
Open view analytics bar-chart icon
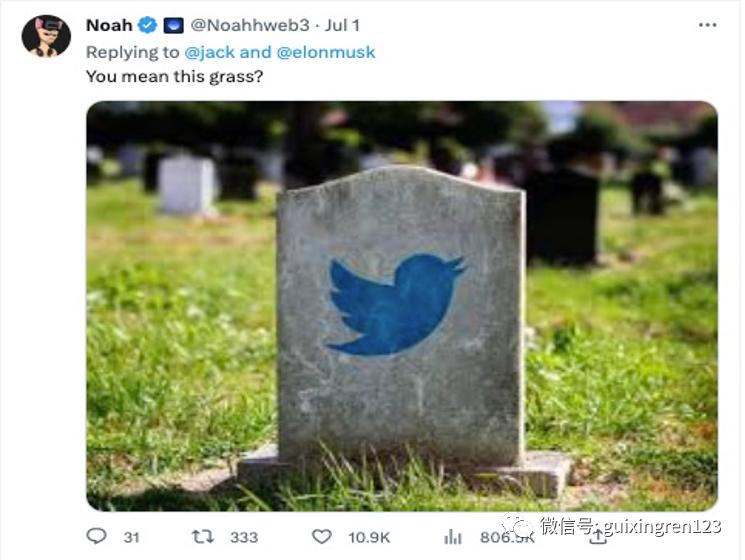[x=453, y=536]
